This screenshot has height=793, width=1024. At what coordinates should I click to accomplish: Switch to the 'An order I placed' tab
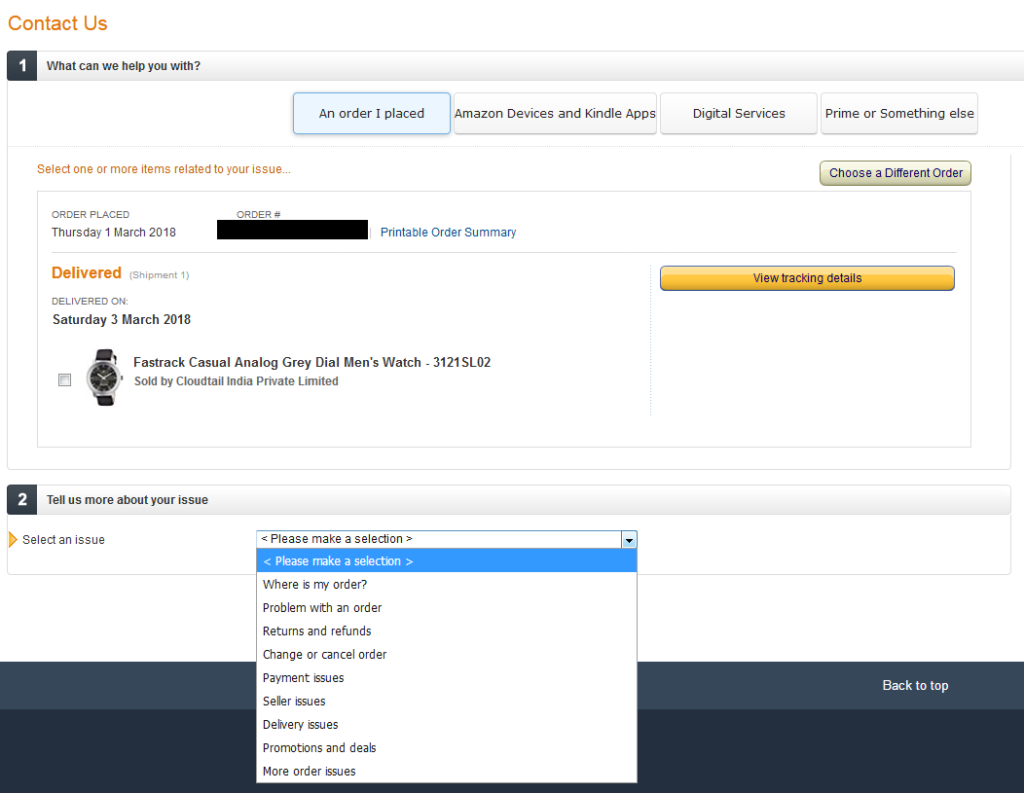click(371, 113)
